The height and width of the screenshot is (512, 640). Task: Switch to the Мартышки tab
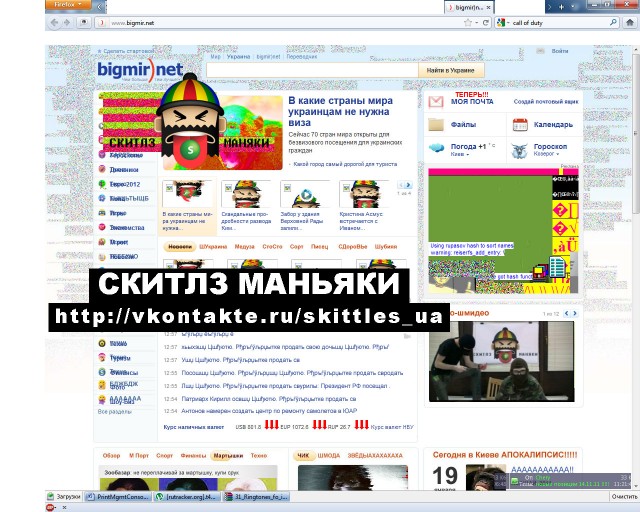click(x=221, y=456)
